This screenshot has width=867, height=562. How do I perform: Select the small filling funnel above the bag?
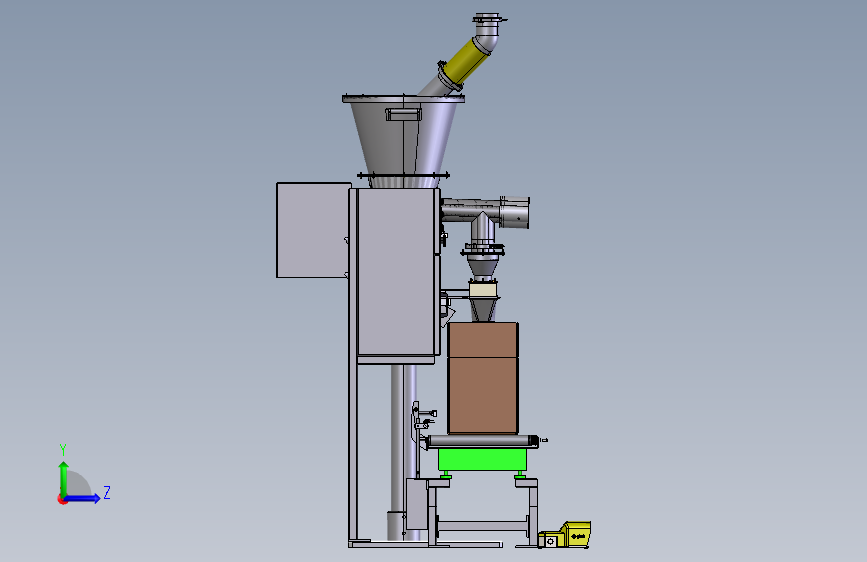point(483,309)
